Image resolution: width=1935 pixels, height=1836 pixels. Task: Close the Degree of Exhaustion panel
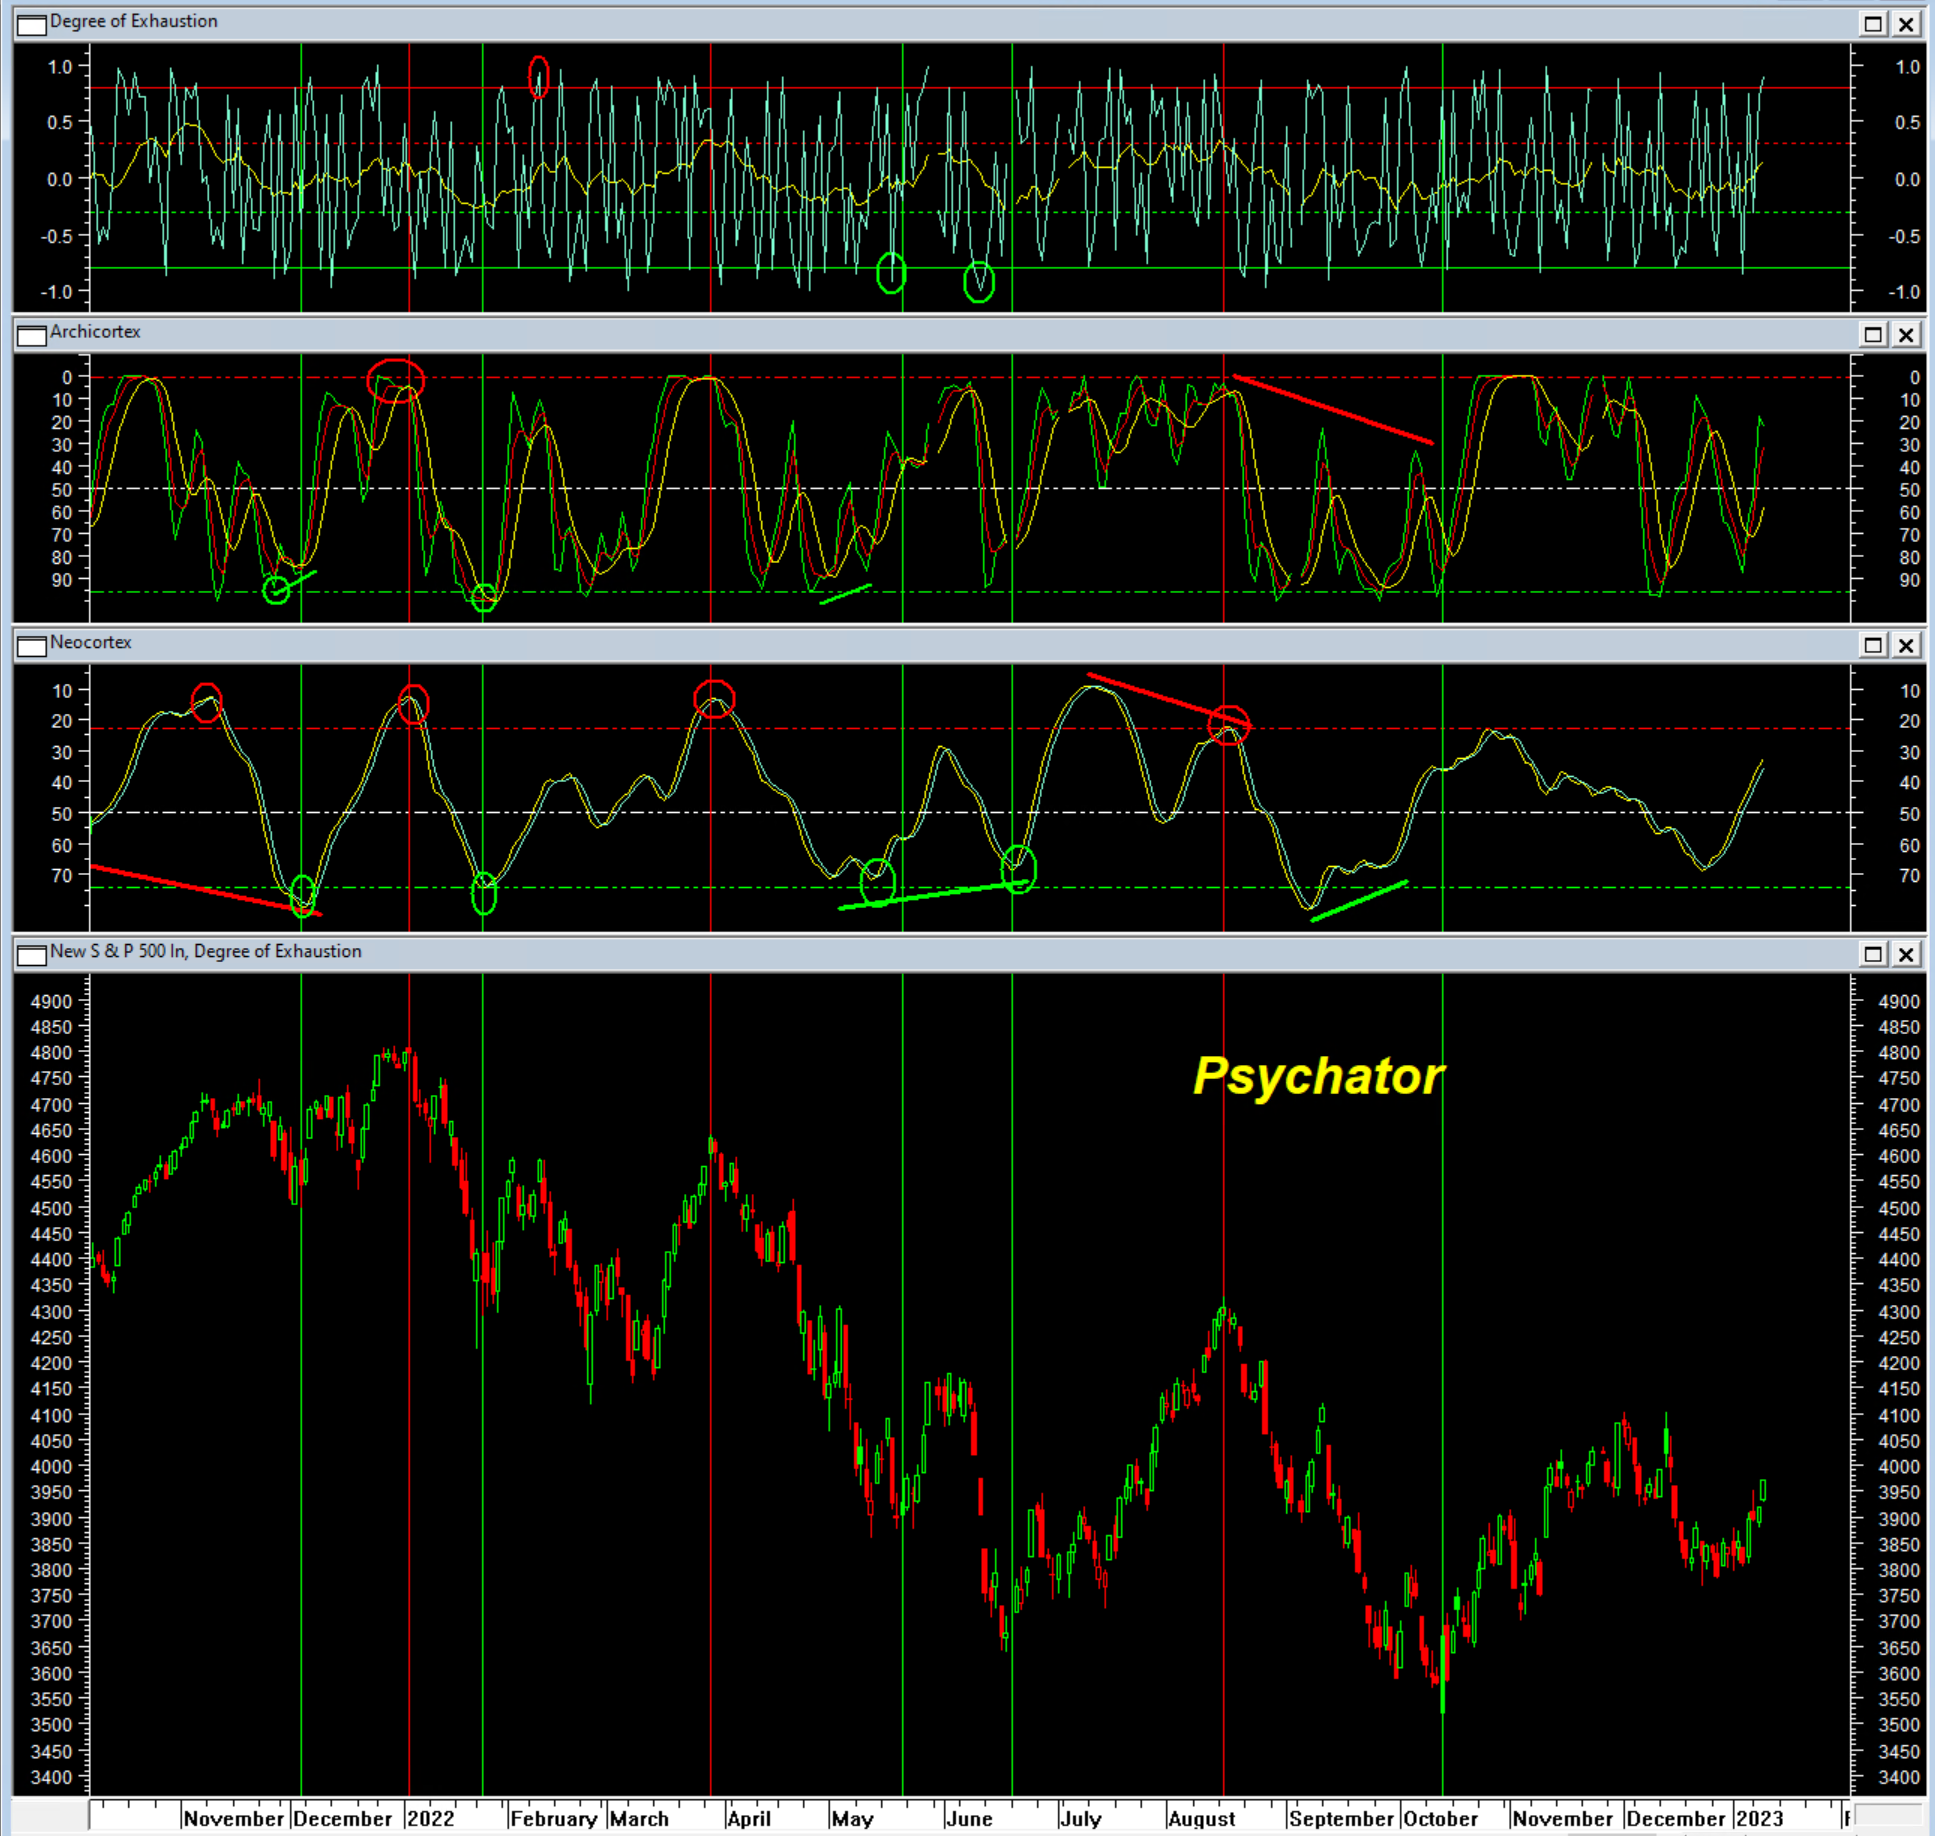click(x=1906, y=24)
